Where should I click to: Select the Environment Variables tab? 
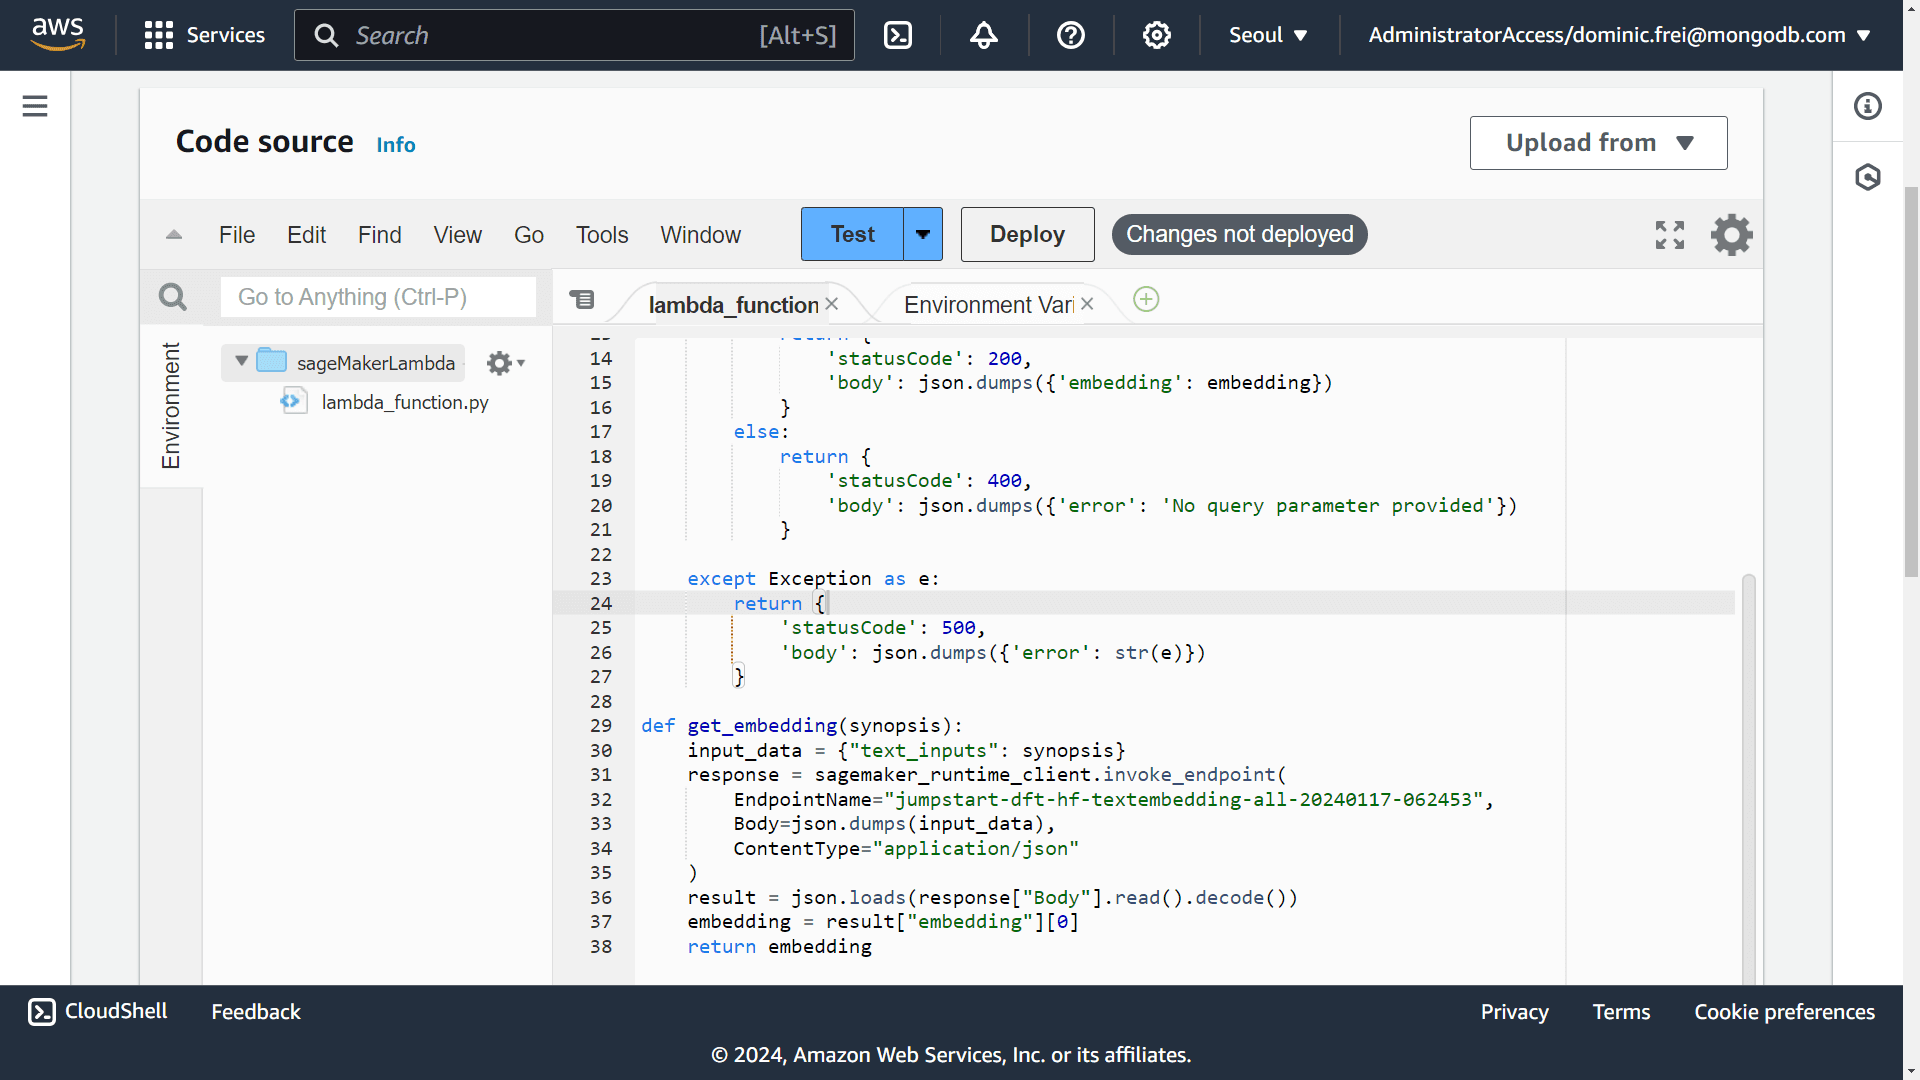(x=988, y=305)
